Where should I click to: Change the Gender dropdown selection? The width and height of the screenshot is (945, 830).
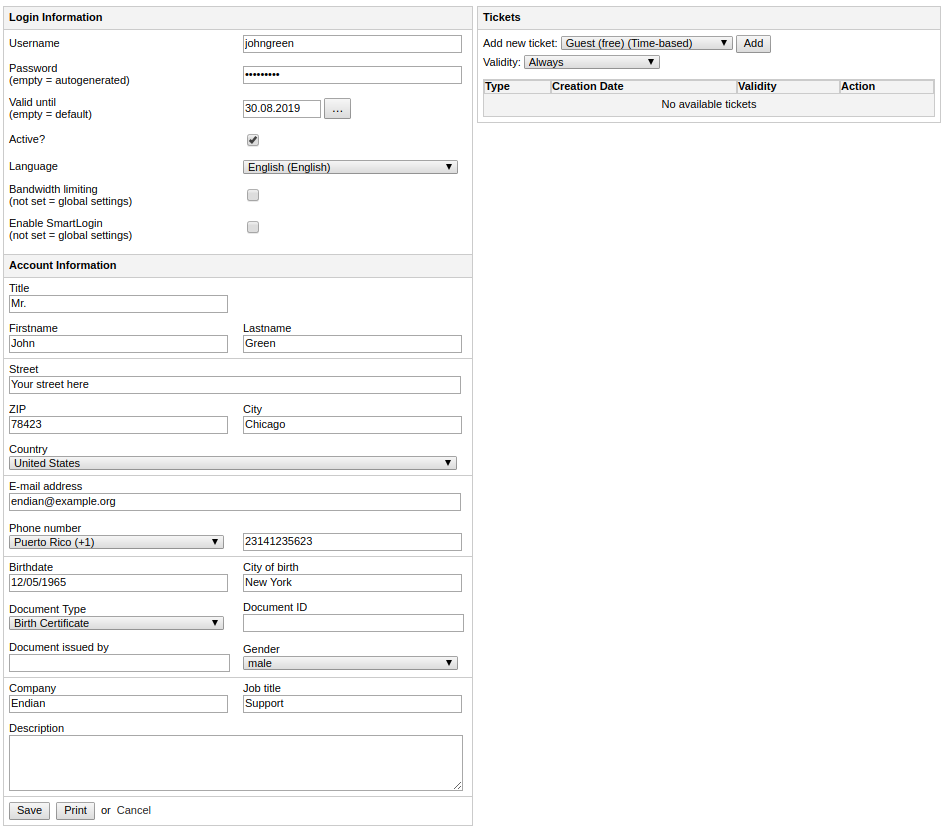pyautogui.click(x=350, y=663)
